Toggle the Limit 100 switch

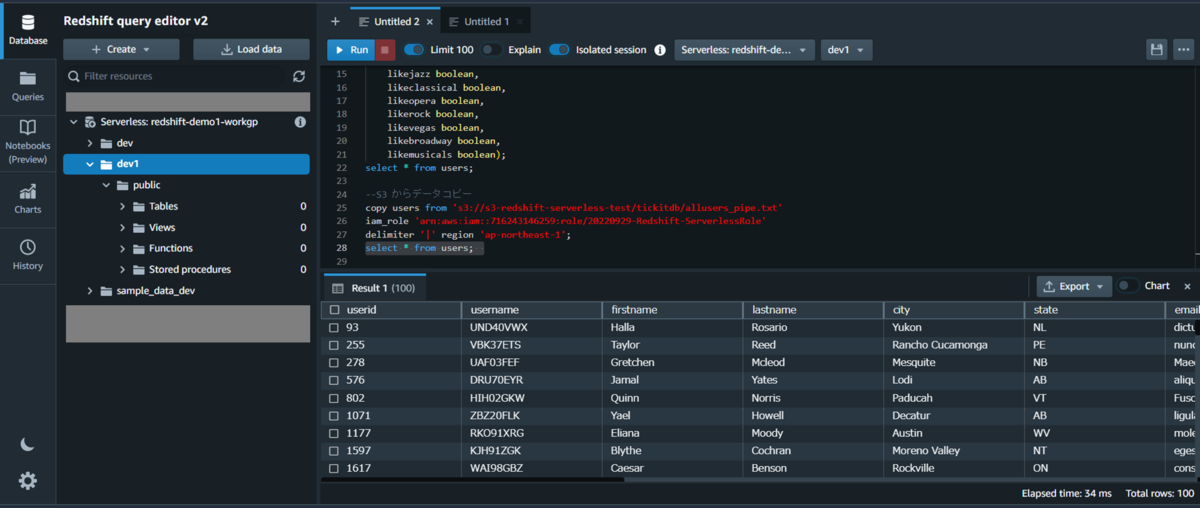[414, 50]
